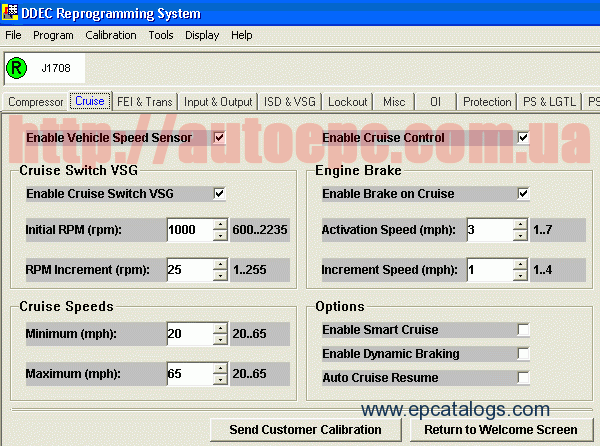600x446 pixels.
Task: Click the 600..2235 range text
Action: (x=260, y=230)
